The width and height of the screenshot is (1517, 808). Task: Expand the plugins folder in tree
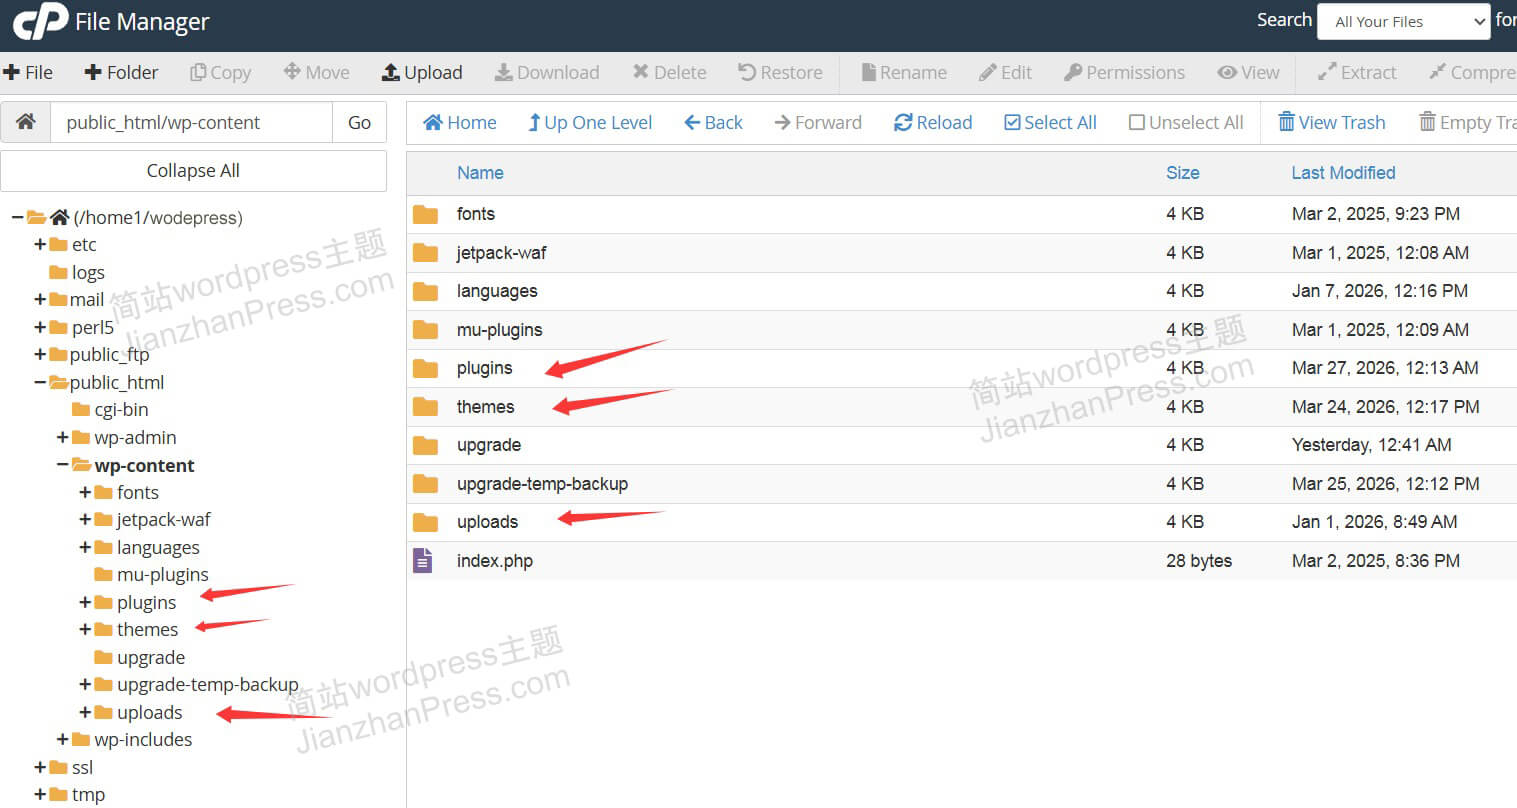point(85,603)
